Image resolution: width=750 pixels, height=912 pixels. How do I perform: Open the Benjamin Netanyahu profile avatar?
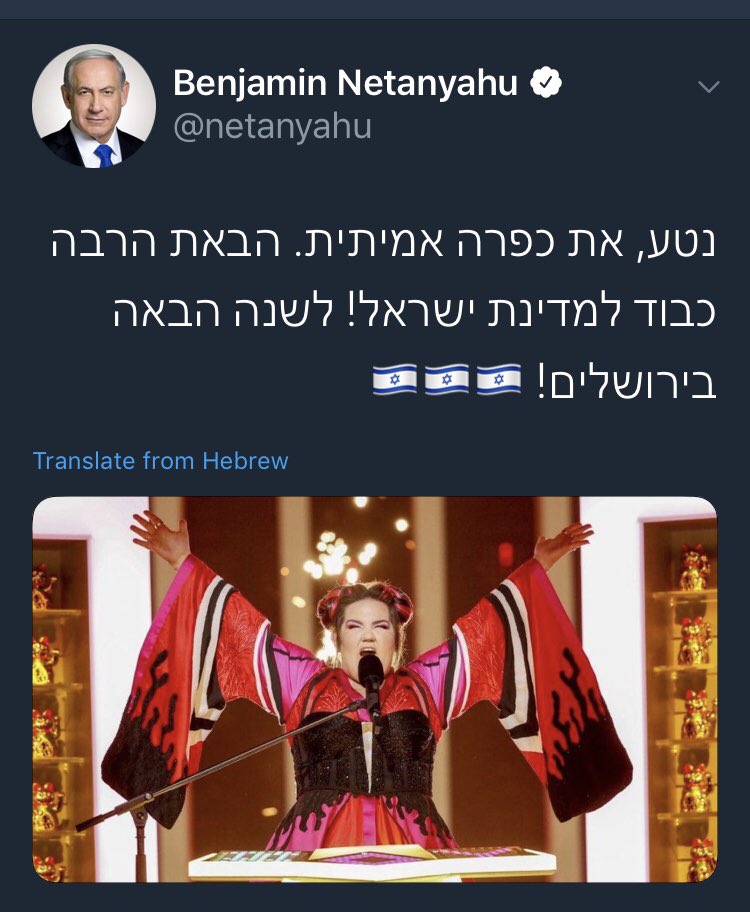94,106
